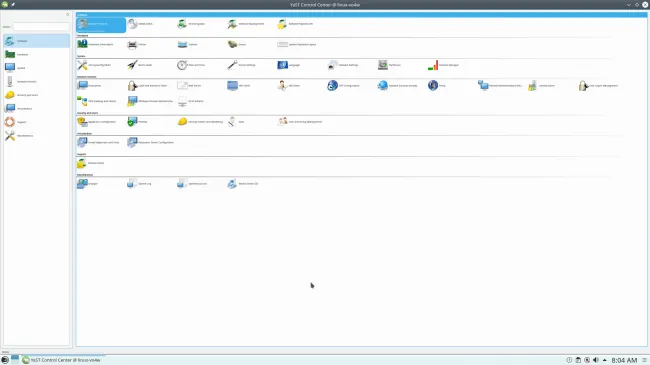Viewport: 650px width, 365px height.
Task: Open the Sudo module
Action: click(236, 122)
